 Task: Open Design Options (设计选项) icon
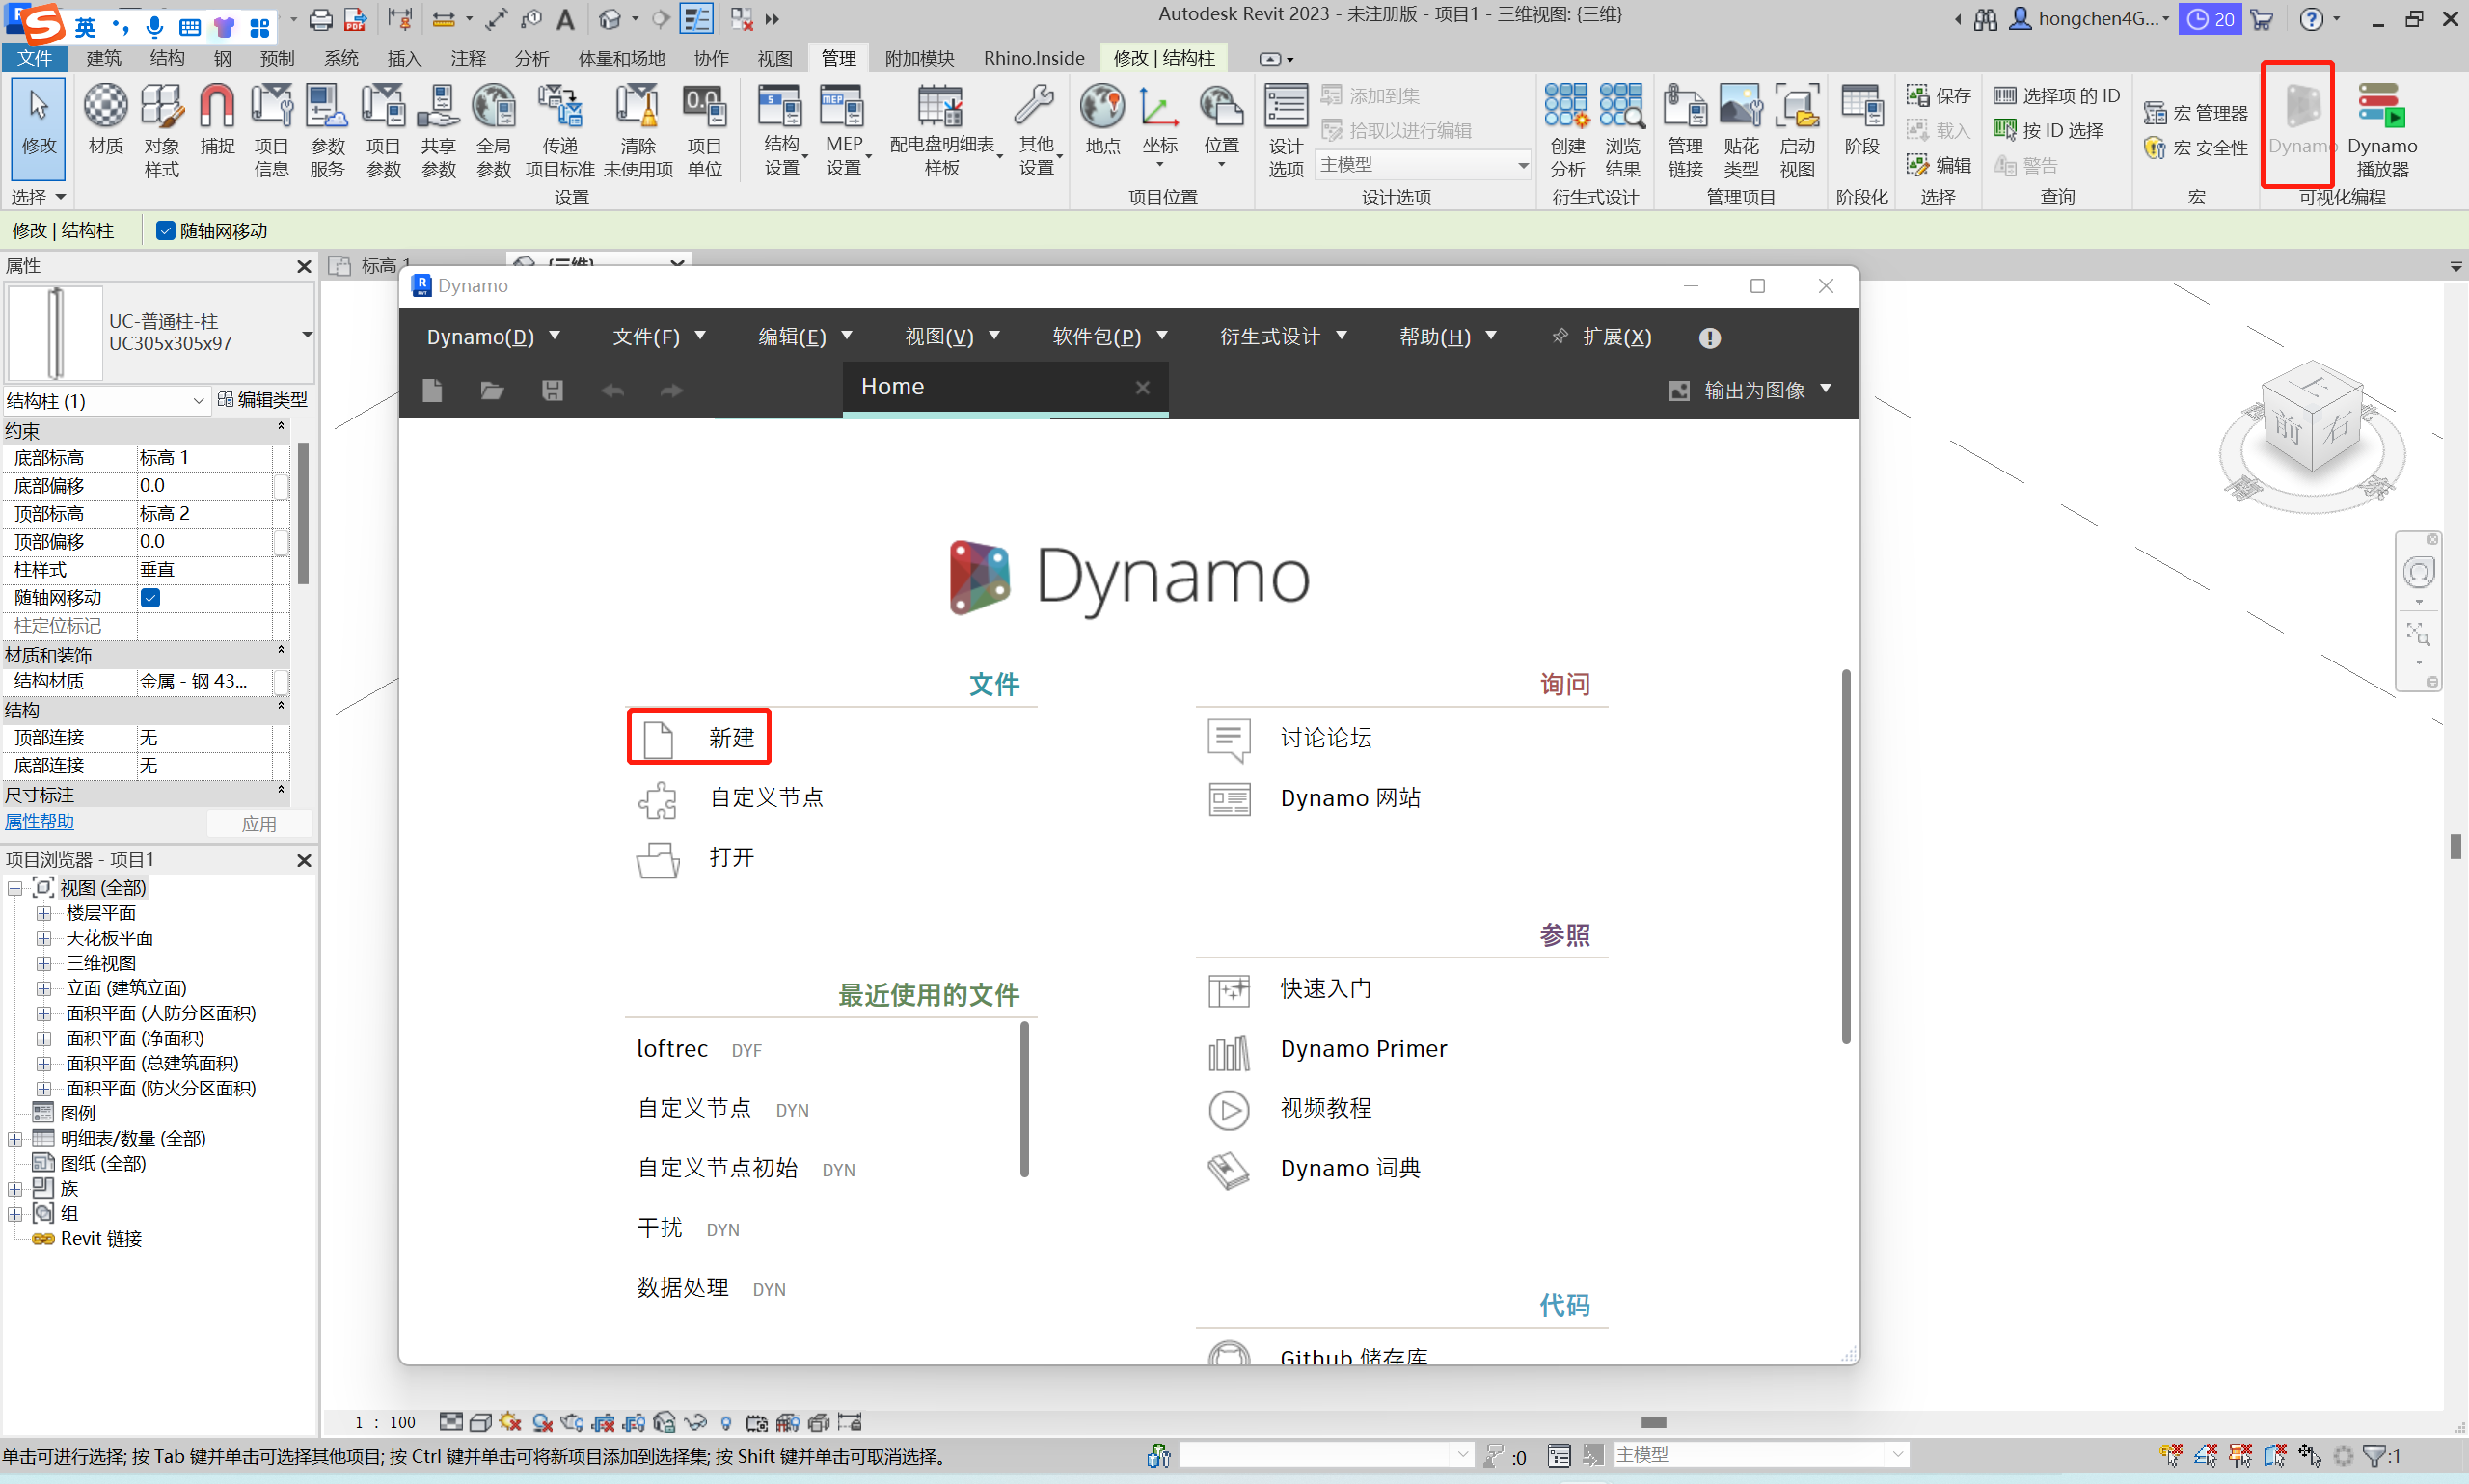click(x=1286, y=131)
